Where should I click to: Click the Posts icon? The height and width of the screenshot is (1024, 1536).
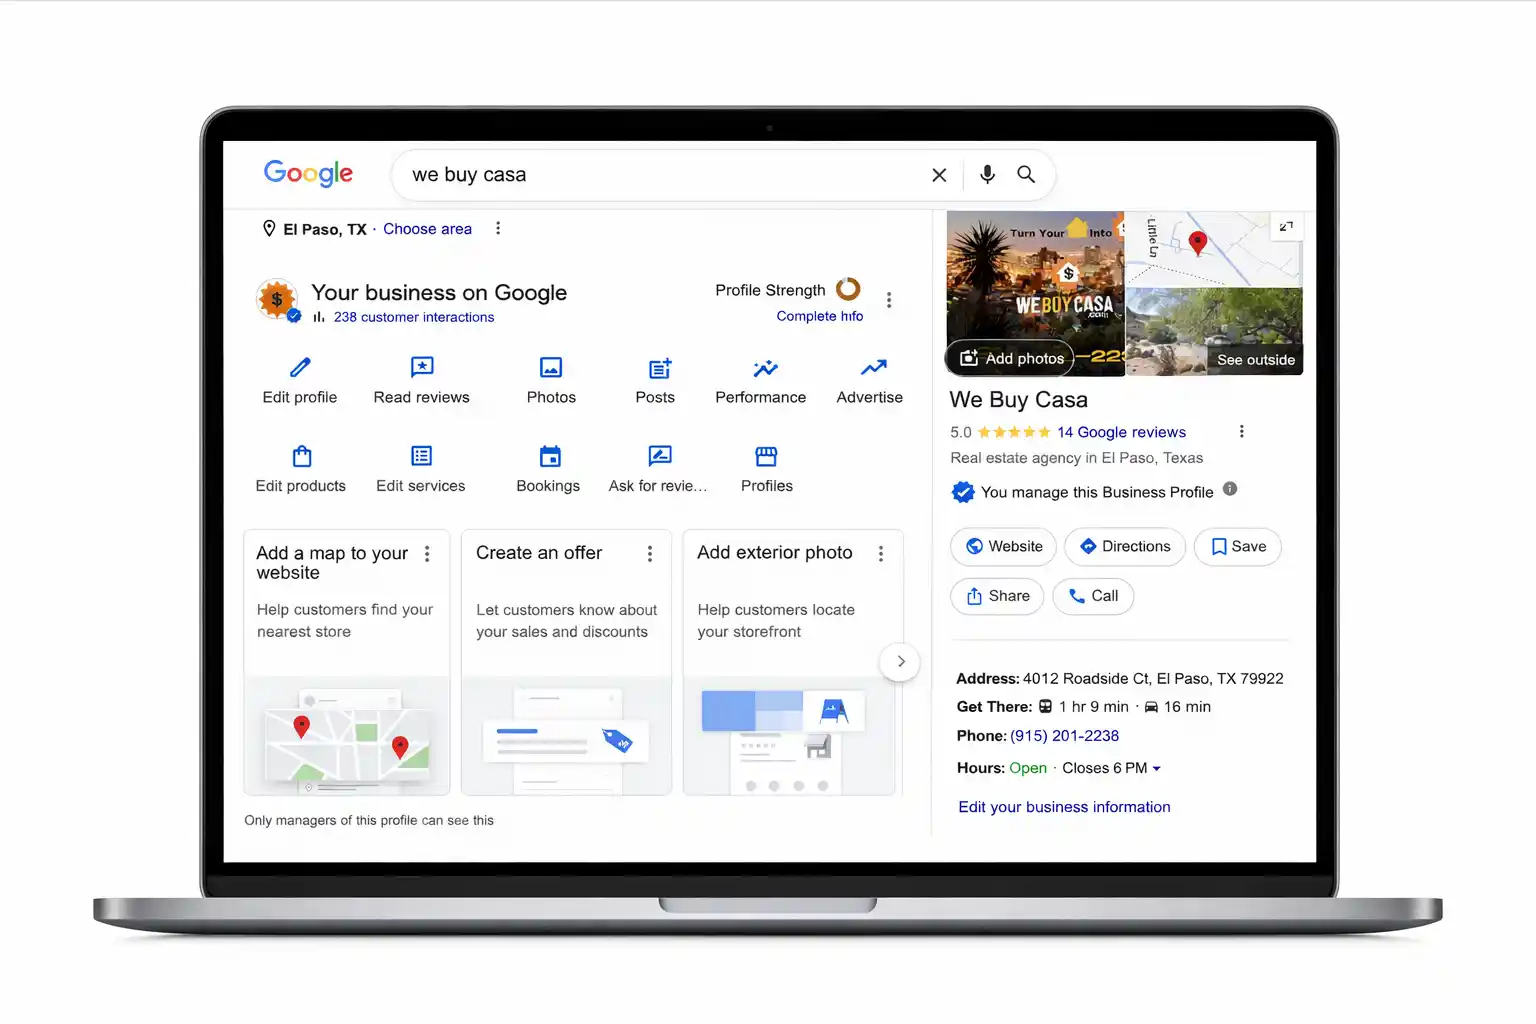click(x=656, y=368)
